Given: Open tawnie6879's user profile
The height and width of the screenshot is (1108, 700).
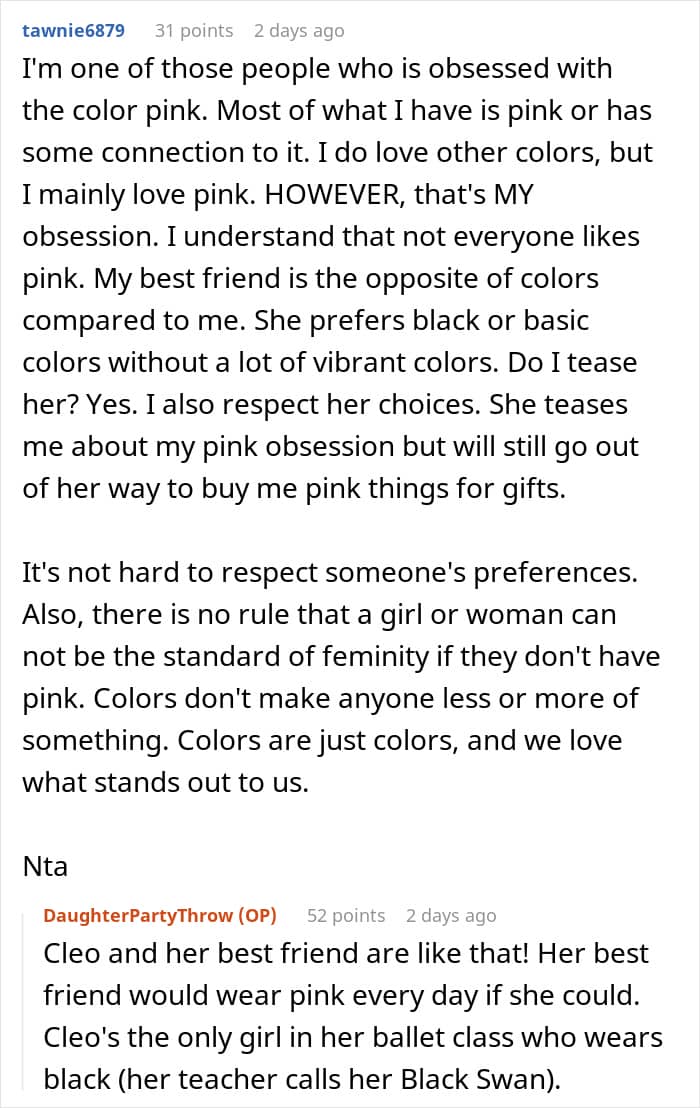Looking at the screenshot, I should click(x=73, y=30).
